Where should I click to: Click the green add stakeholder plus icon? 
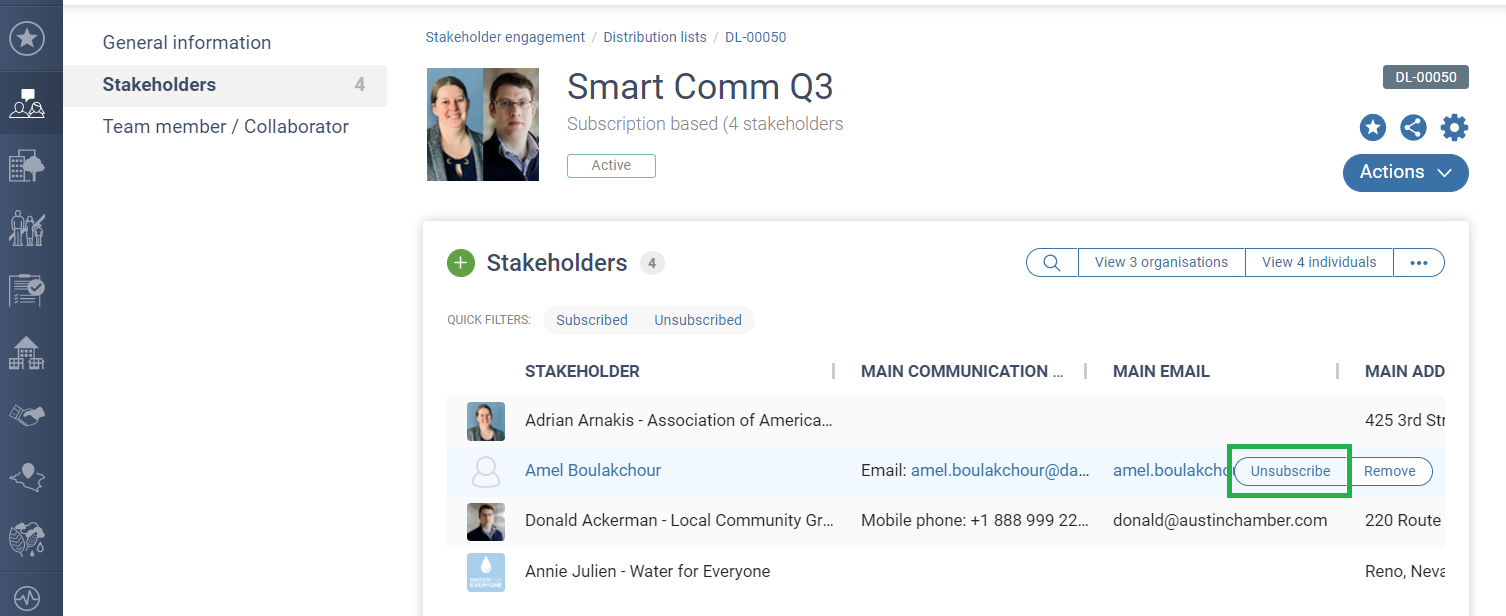coord(460,263)
